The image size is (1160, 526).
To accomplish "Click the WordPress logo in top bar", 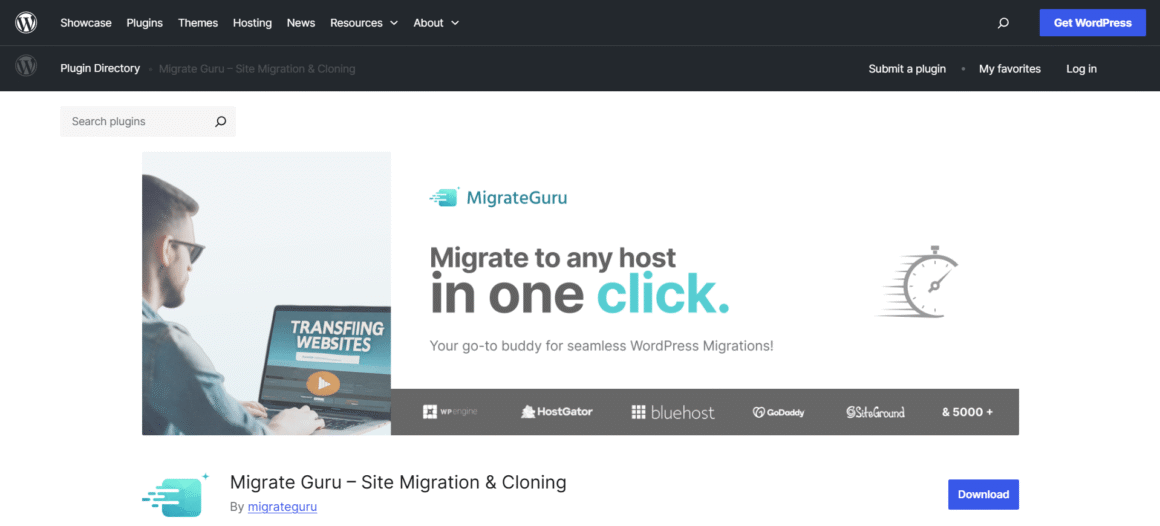I will (x=26, y=23).
